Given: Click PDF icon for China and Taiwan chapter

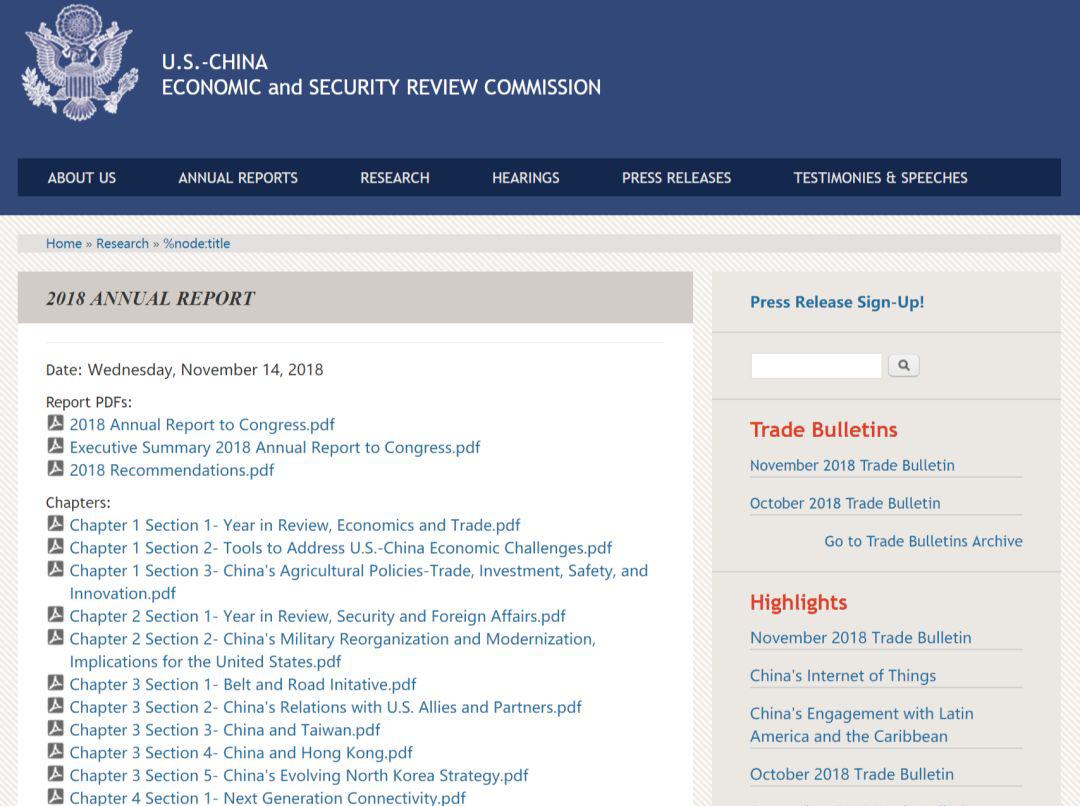Looking at the screenshot, I should (x=56, y=729).
